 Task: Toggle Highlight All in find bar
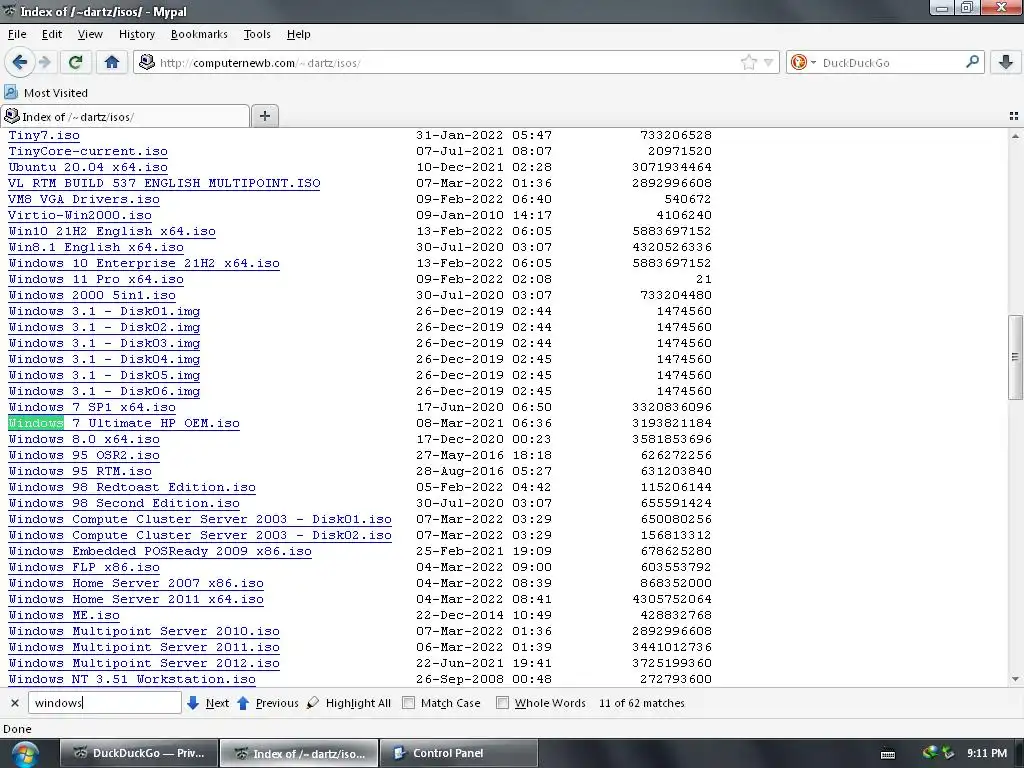click(349, 703)
